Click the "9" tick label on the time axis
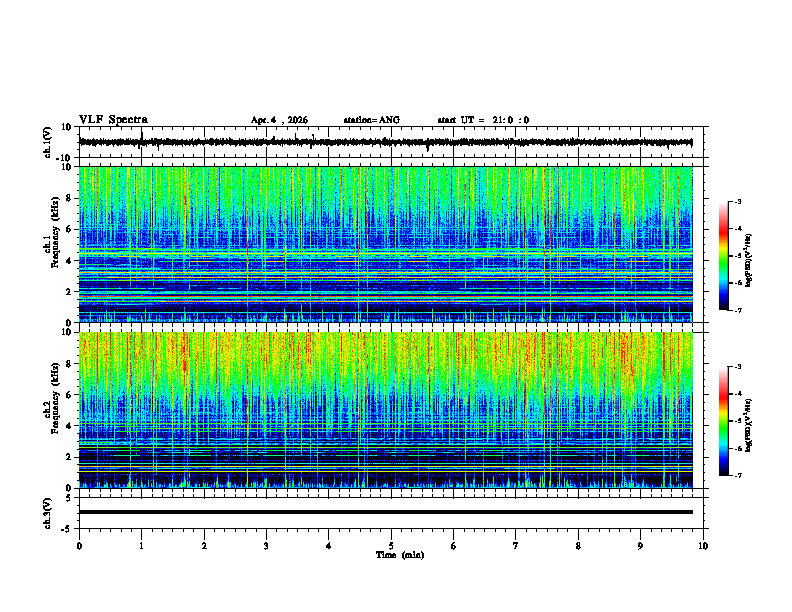 coord(640,546)
